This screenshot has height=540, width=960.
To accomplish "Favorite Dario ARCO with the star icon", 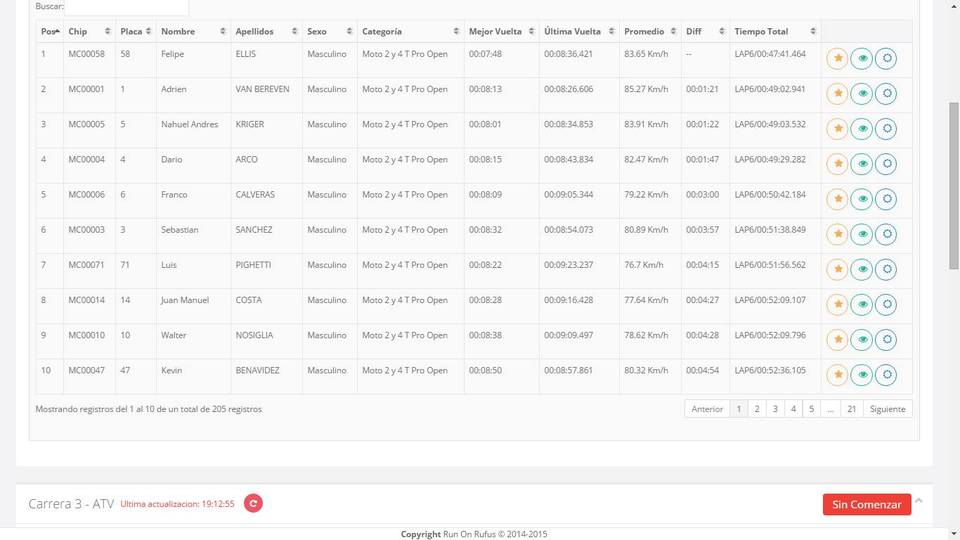I will [837, 164].
